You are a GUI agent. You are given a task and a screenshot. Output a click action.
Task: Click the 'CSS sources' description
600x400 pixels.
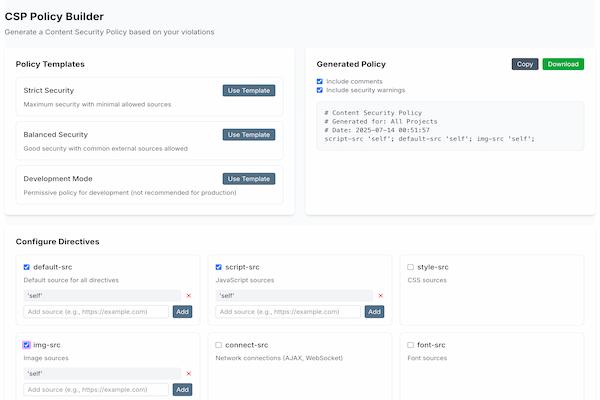[427, 280]
